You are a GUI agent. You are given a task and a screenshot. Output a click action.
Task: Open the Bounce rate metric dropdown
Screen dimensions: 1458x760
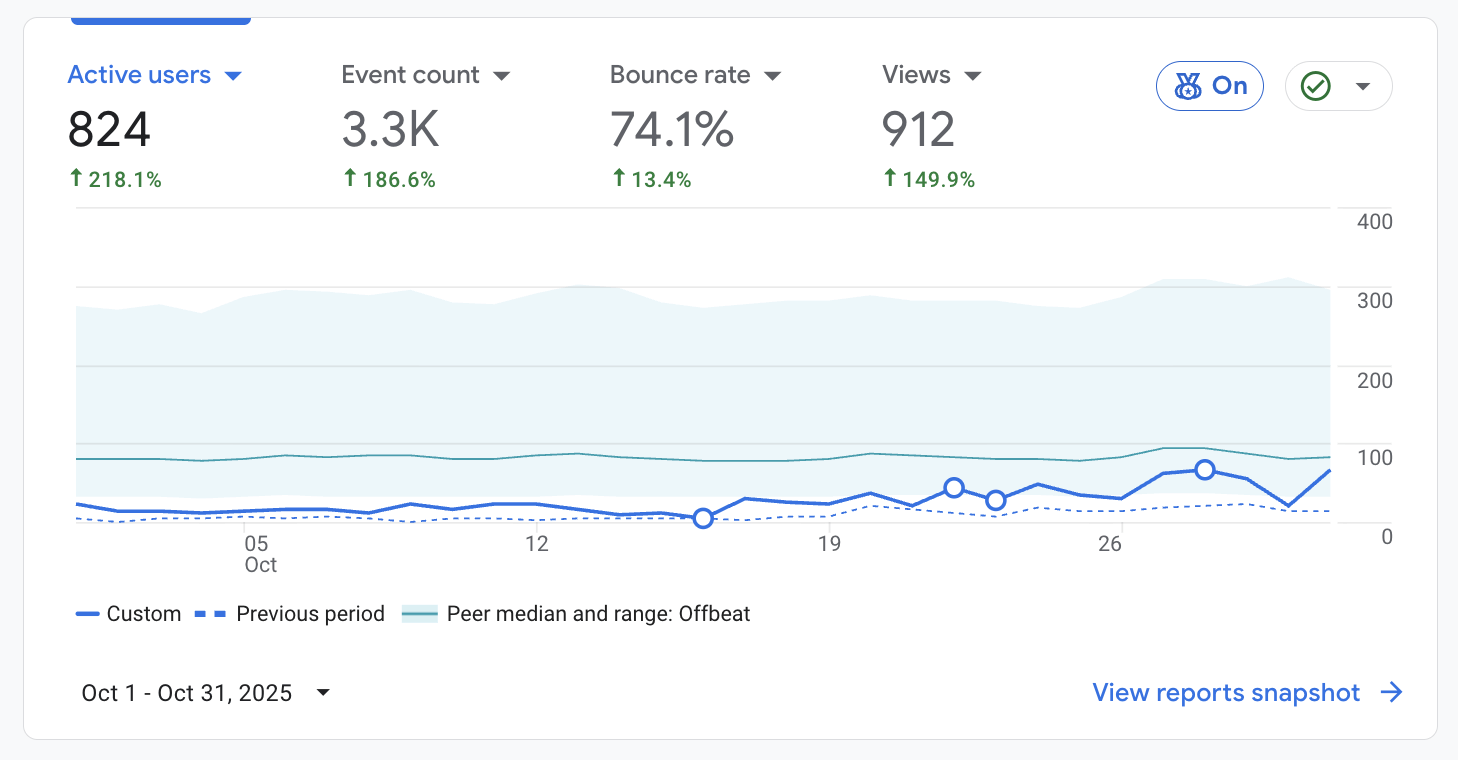(772, 76)
